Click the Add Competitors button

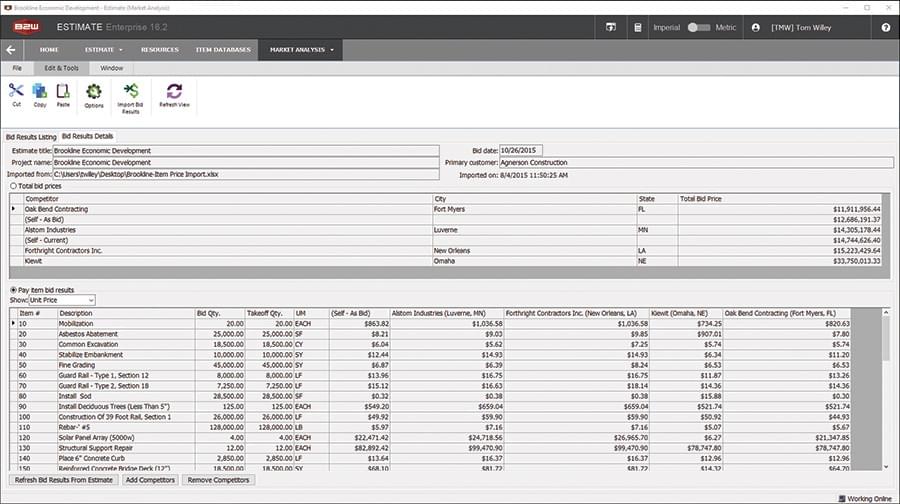point(152,480)
